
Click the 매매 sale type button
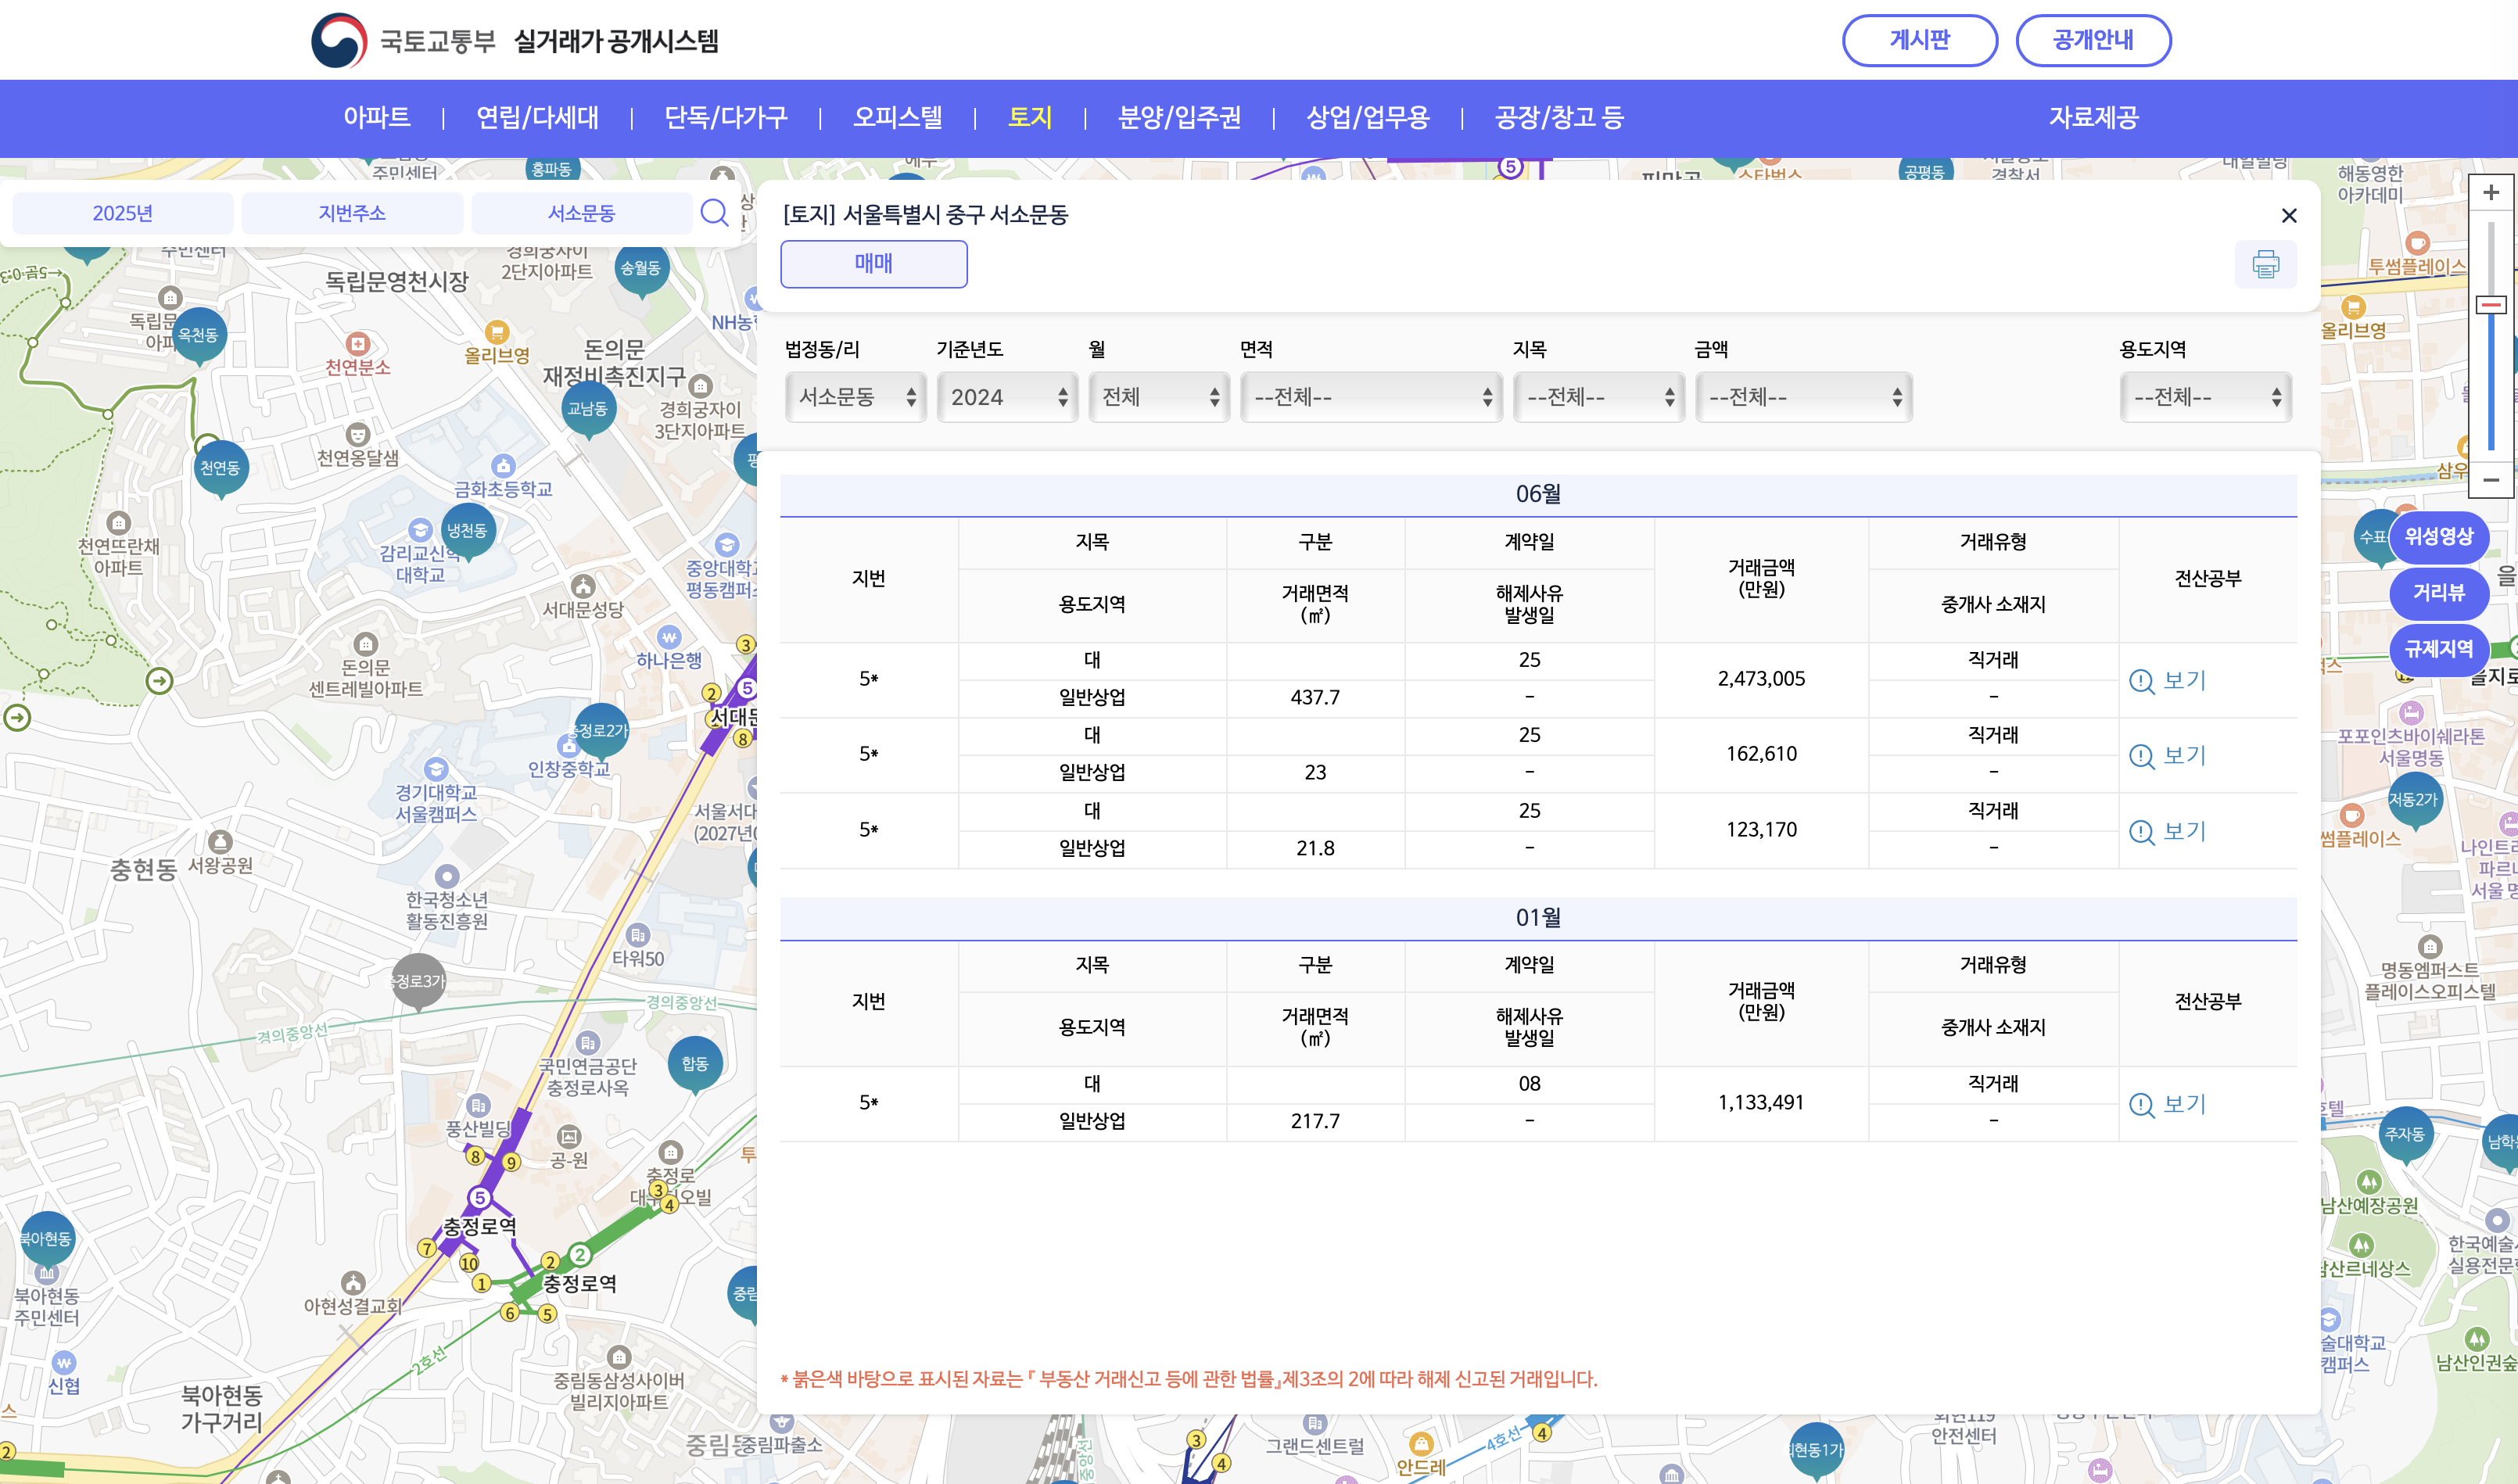[873, 264]
